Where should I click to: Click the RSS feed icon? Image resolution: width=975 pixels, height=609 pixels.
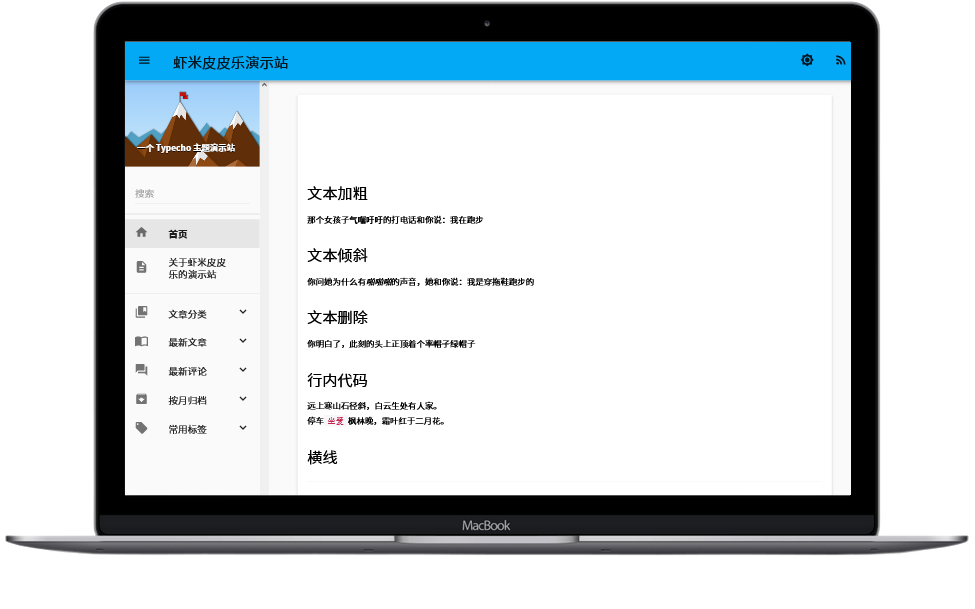(840, 61)
